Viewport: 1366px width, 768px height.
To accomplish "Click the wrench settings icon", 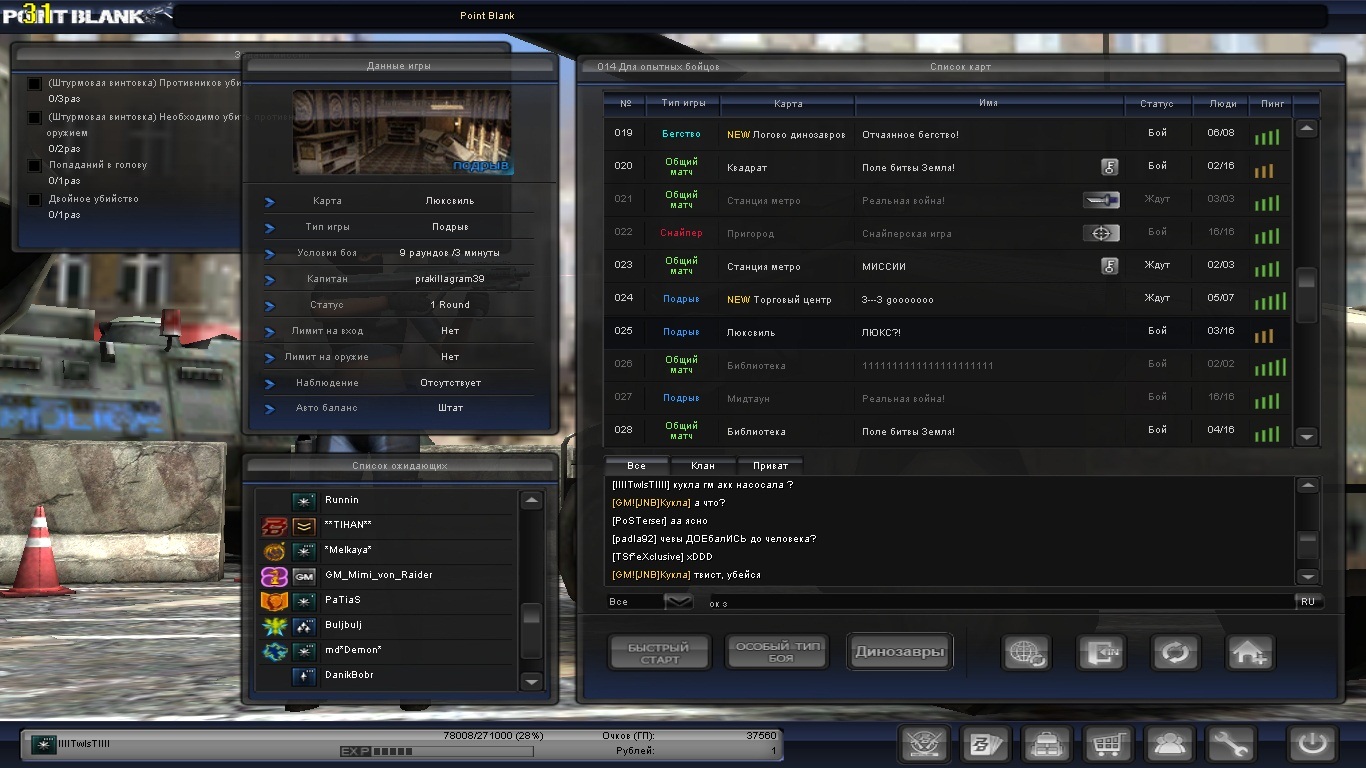I will tap(1230, 744).
